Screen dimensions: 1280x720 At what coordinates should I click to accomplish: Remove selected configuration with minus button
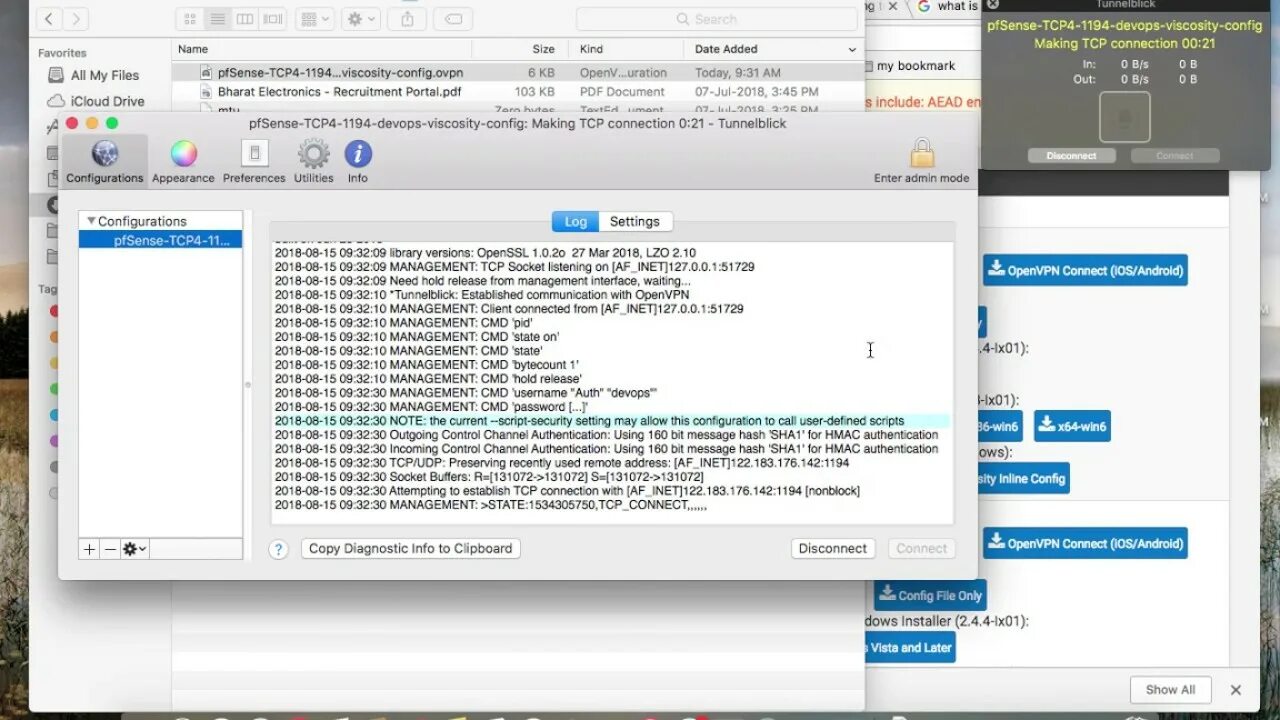[110, 549]
